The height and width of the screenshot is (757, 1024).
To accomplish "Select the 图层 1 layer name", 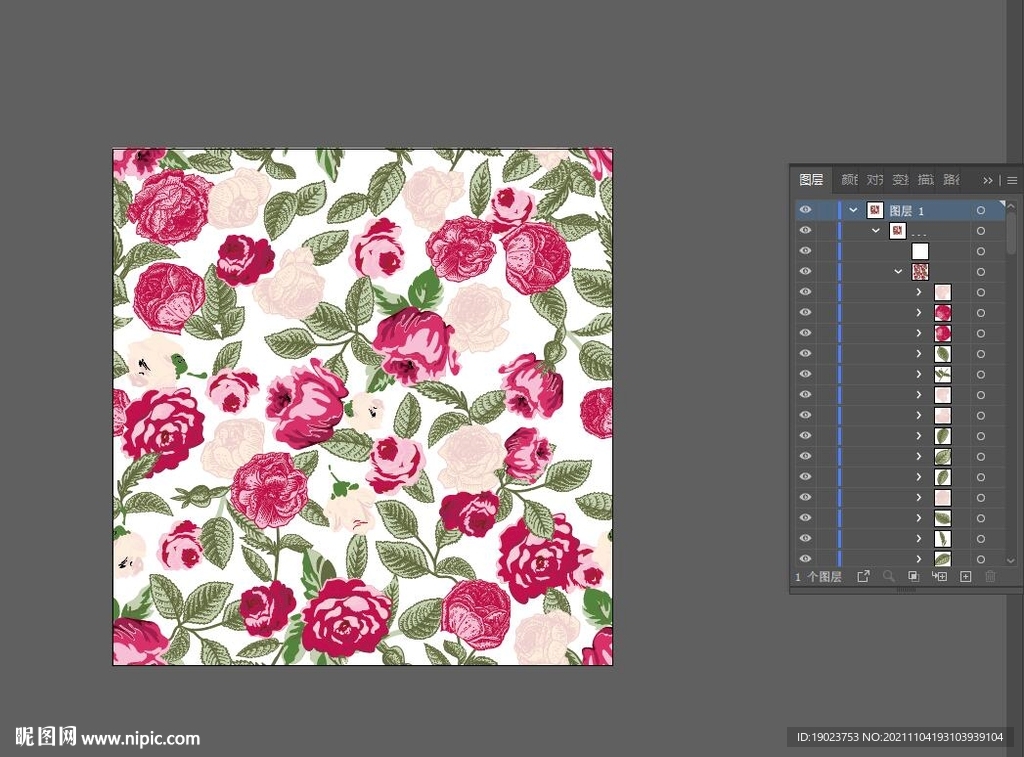I will tap(907, 211).
